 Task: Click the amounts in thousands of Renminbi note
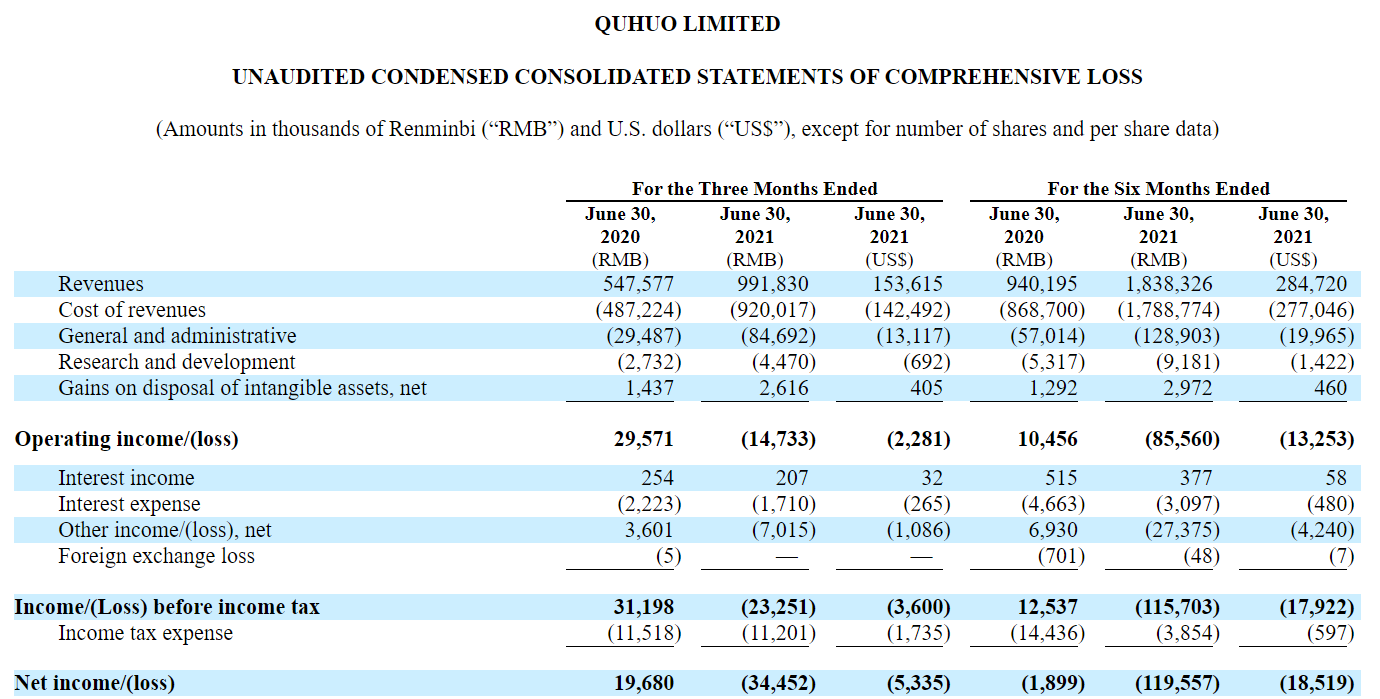tap(687, 129)
